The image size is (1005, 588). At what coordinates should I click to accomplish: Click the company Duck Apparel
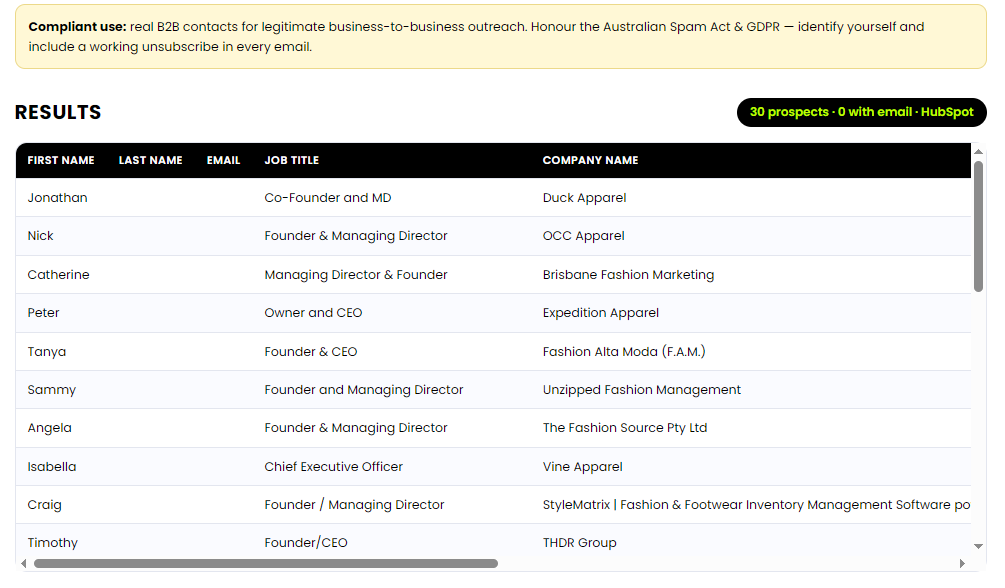[x=585, y=197]
